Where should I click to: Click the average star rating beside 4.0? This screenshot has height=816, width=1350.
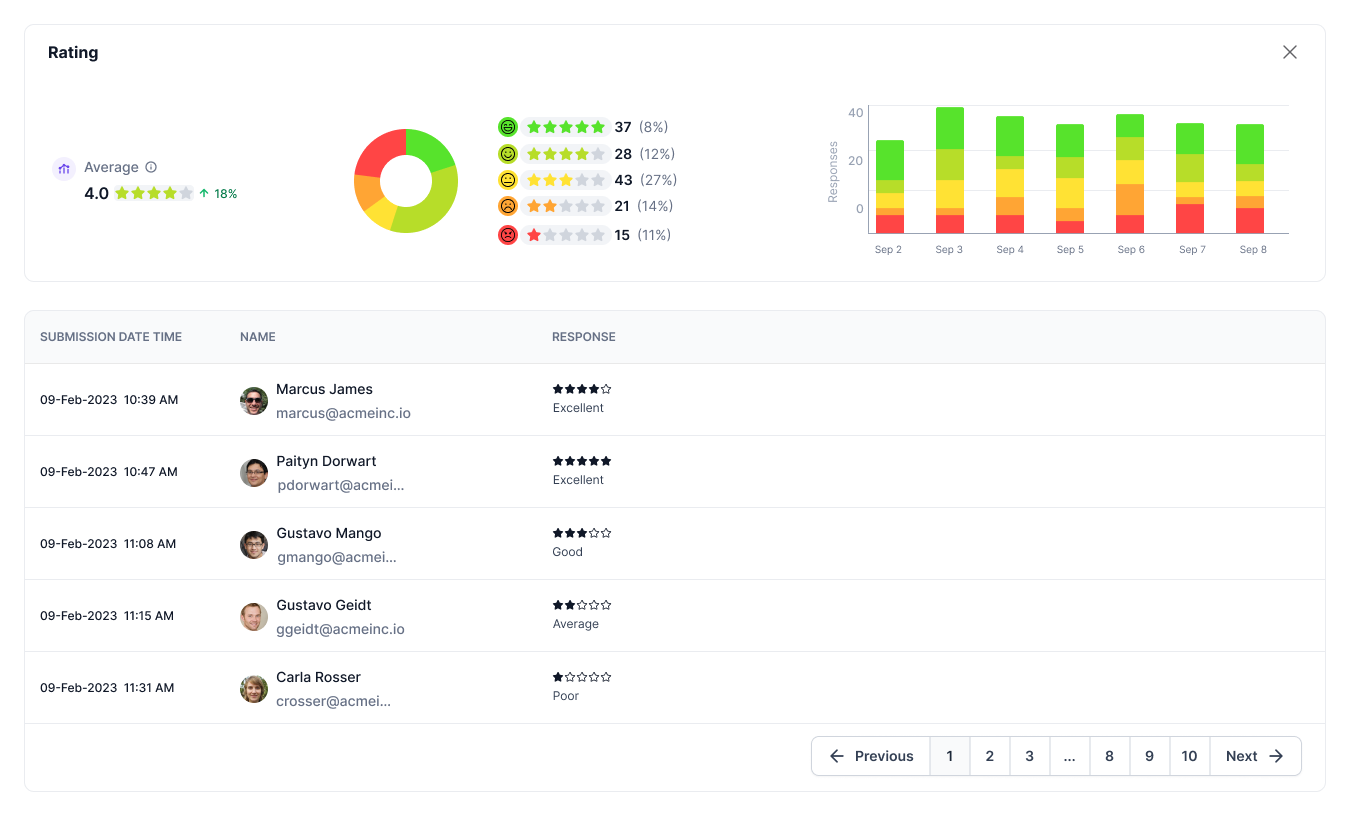pyautogui.click(x=154, y=193)
